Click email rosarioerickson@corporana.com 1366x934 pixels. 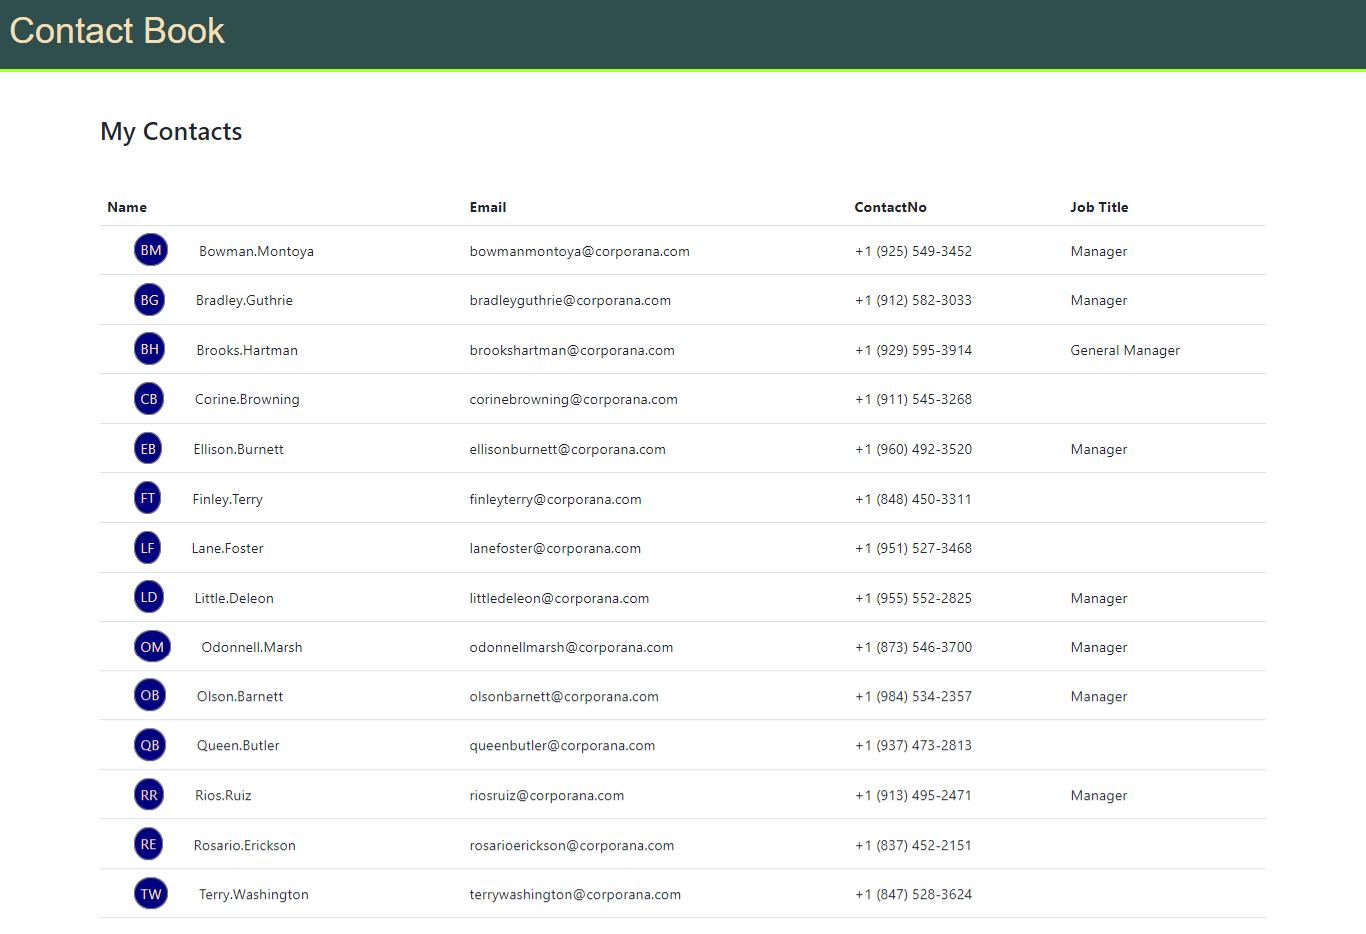tap(571, 845)
